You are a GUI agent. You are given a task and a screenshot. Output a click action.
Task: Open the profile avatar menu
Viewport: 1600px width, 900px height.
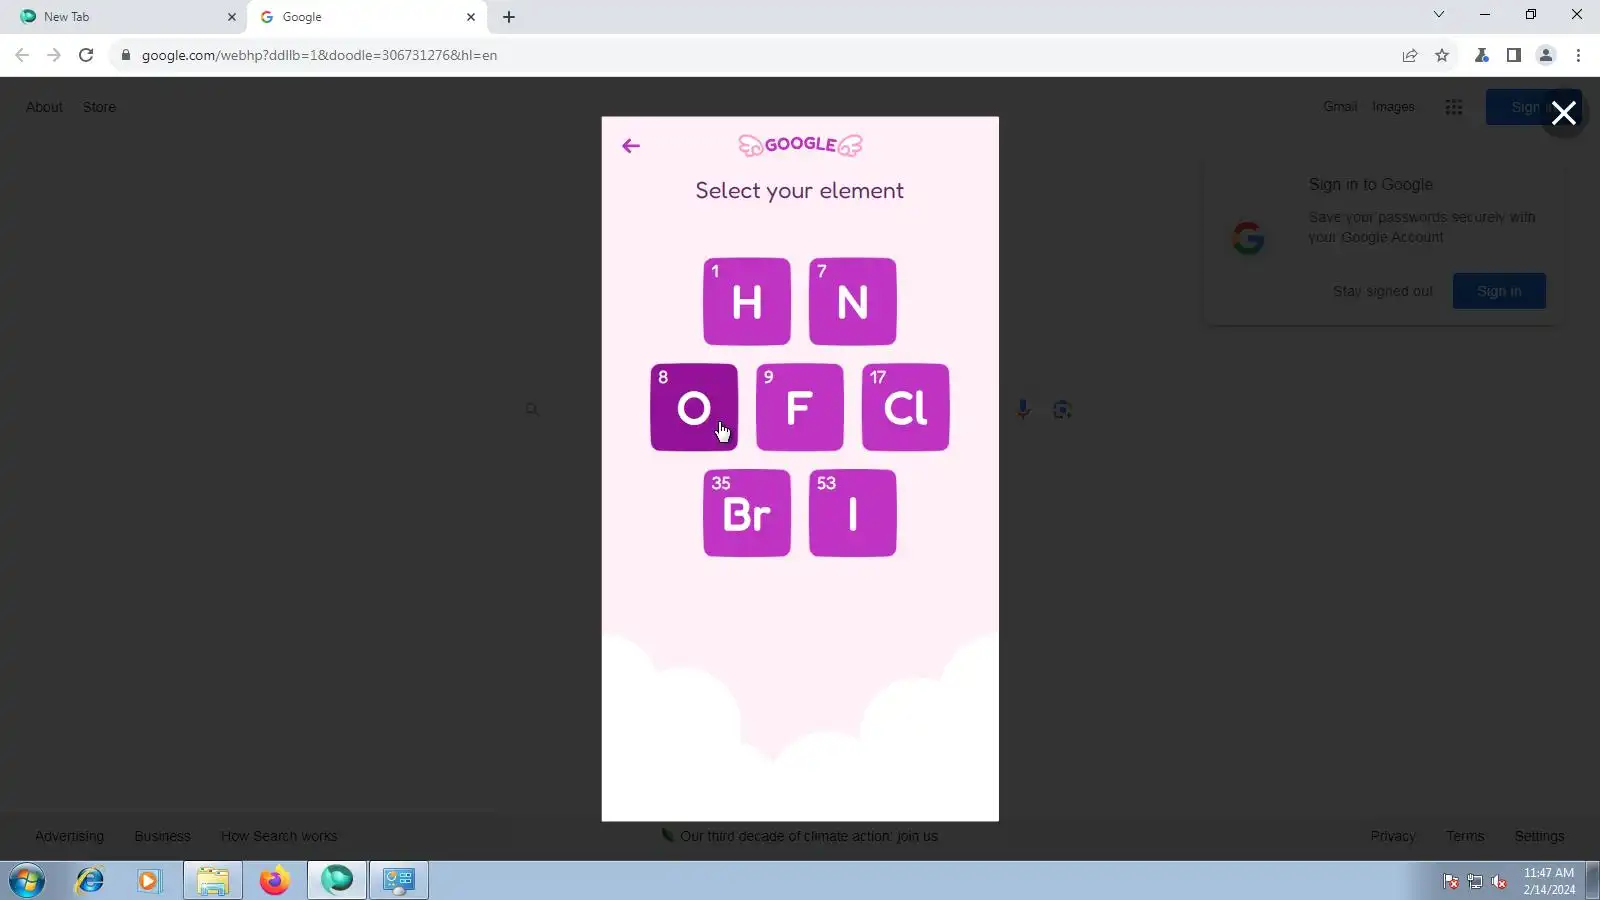click(x=1546, y=55)
